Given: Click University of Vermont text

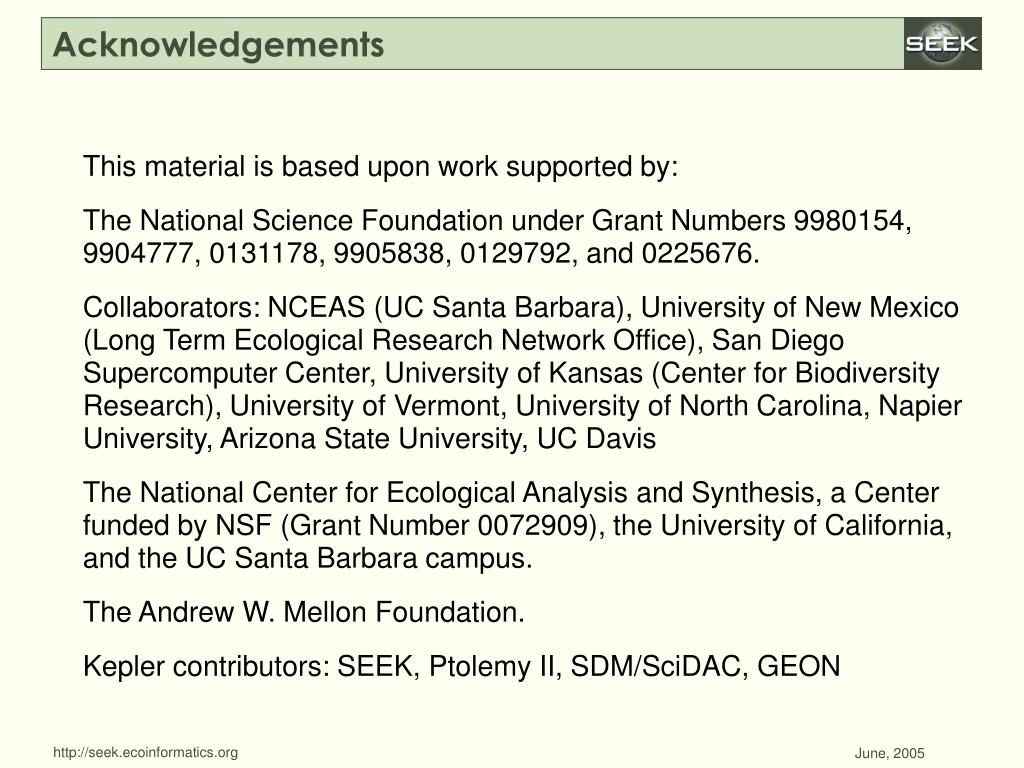Looking at the screenshot, I should point(367,406).
